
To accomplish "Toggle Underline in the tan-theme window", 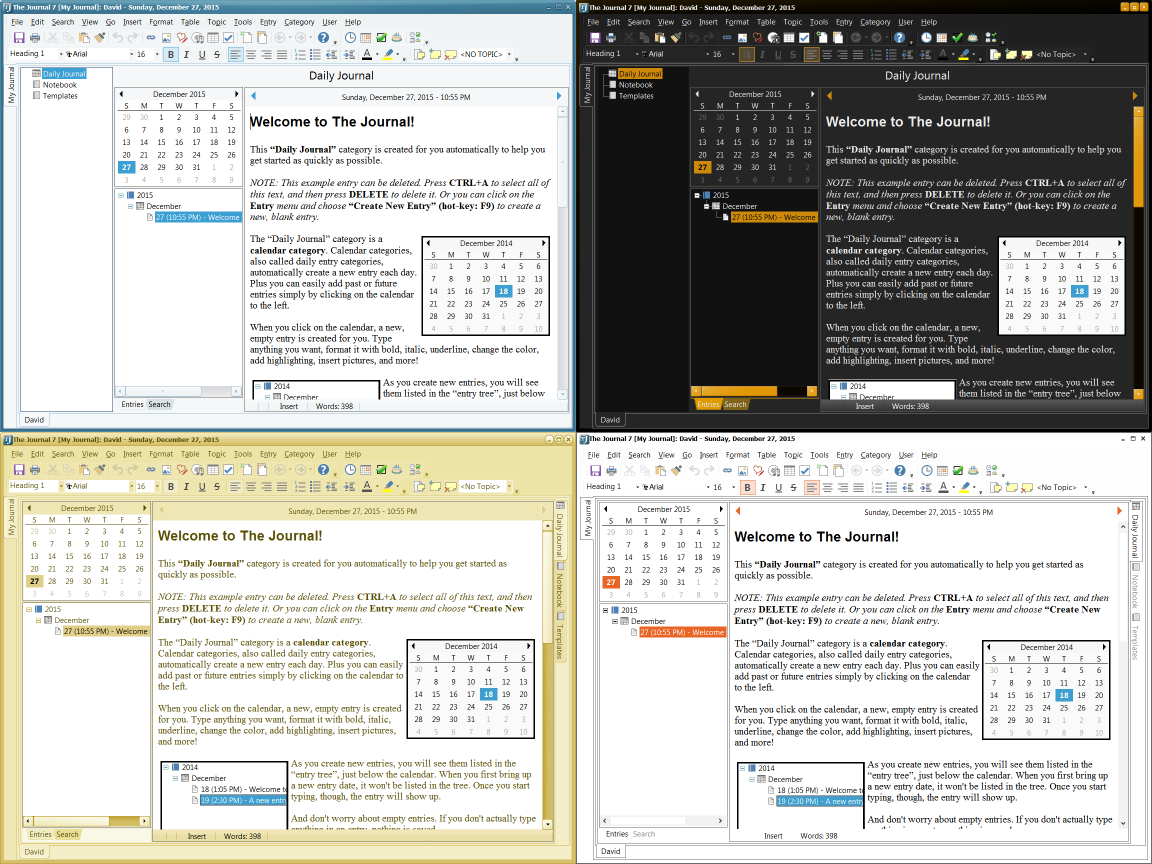I will 202,486.
